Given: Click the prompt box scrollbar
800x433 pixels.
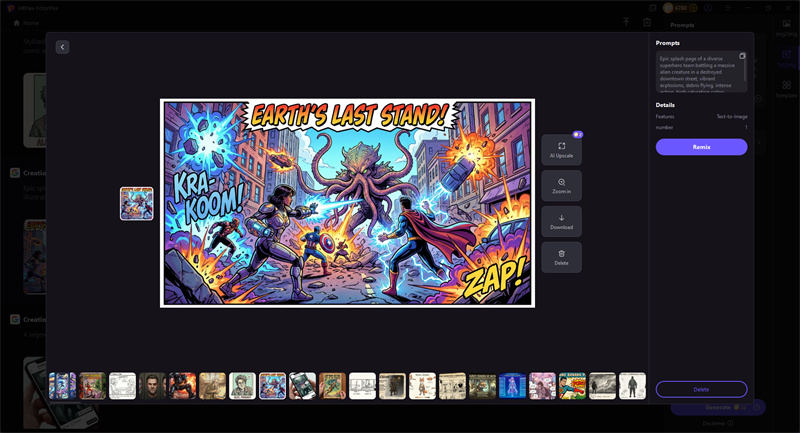Looking at the screenshot, I should (x=745, y=70).
